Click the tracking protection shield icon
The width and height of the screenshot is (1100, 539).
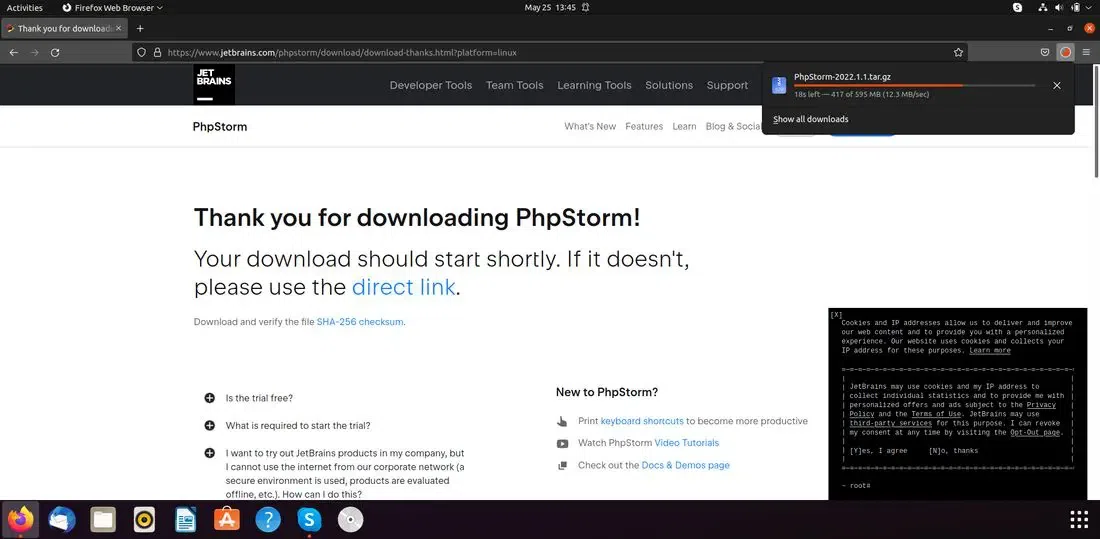[141, 53]
